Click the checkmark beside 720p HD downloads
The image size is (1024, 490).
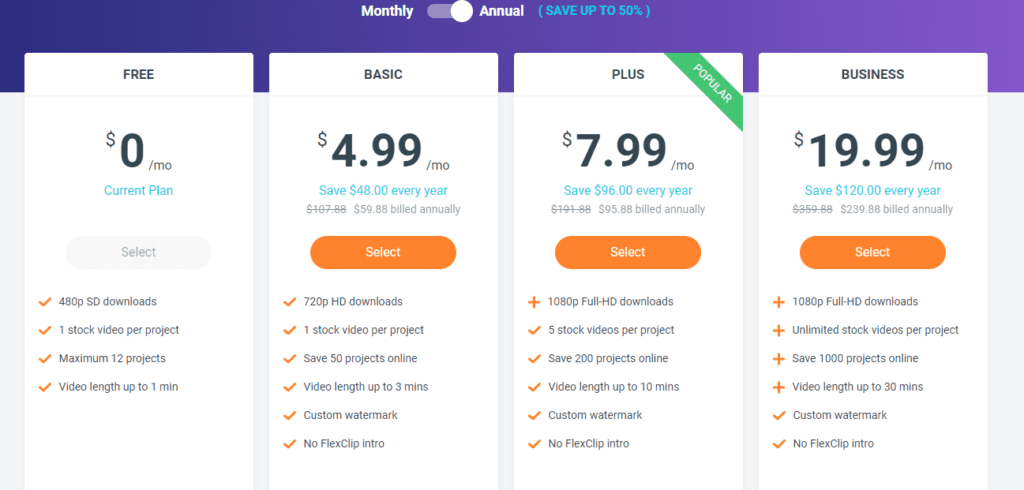tap(289, 301)
